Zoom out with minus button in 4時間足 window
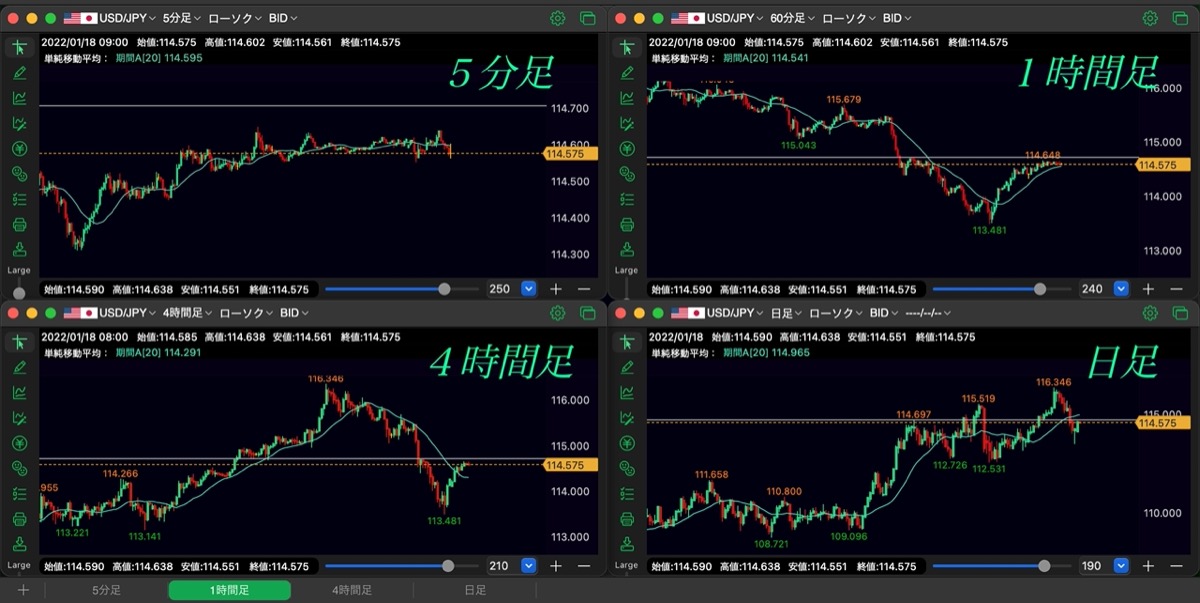This screenshot has width=1200, height=603. 584,566
